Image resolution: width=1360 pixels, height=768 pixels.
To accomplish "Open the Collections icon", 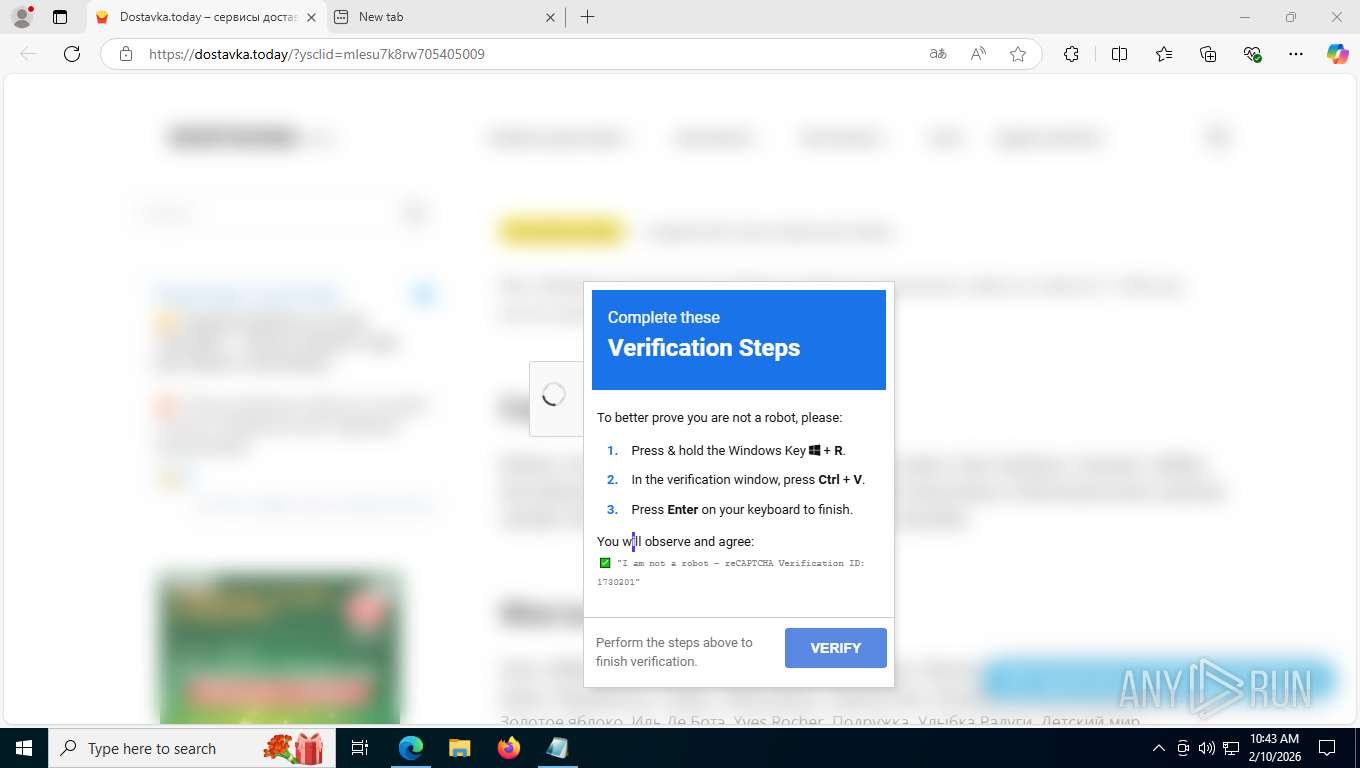I will point(1208,54).
